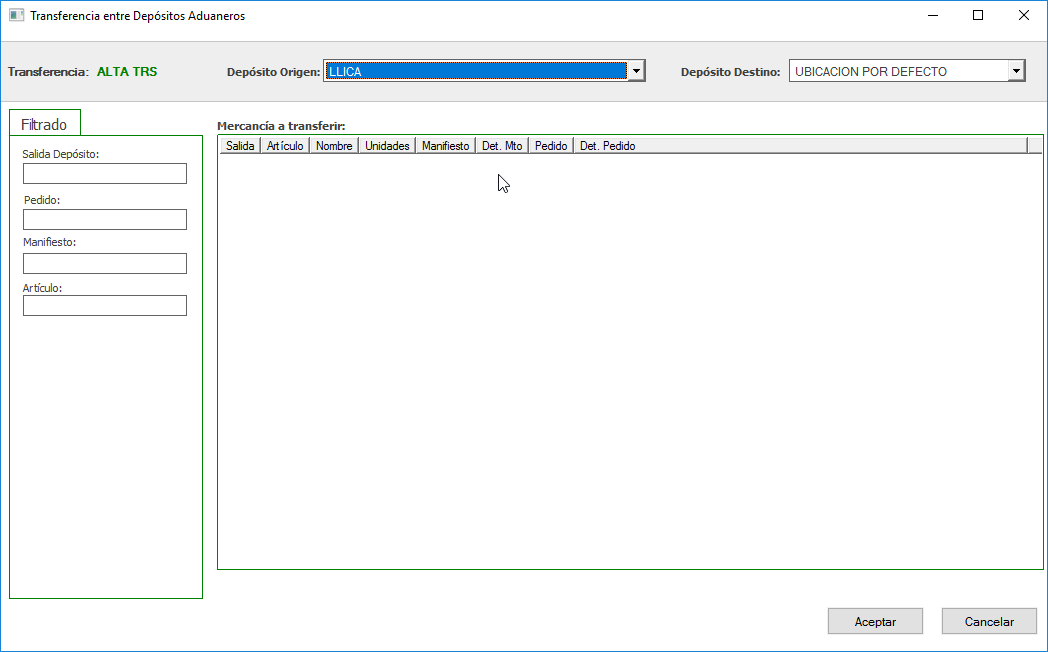Switch to the Filtrado tab
The width and height of the screenshot is (1048, 652).
tap(45, 125)
